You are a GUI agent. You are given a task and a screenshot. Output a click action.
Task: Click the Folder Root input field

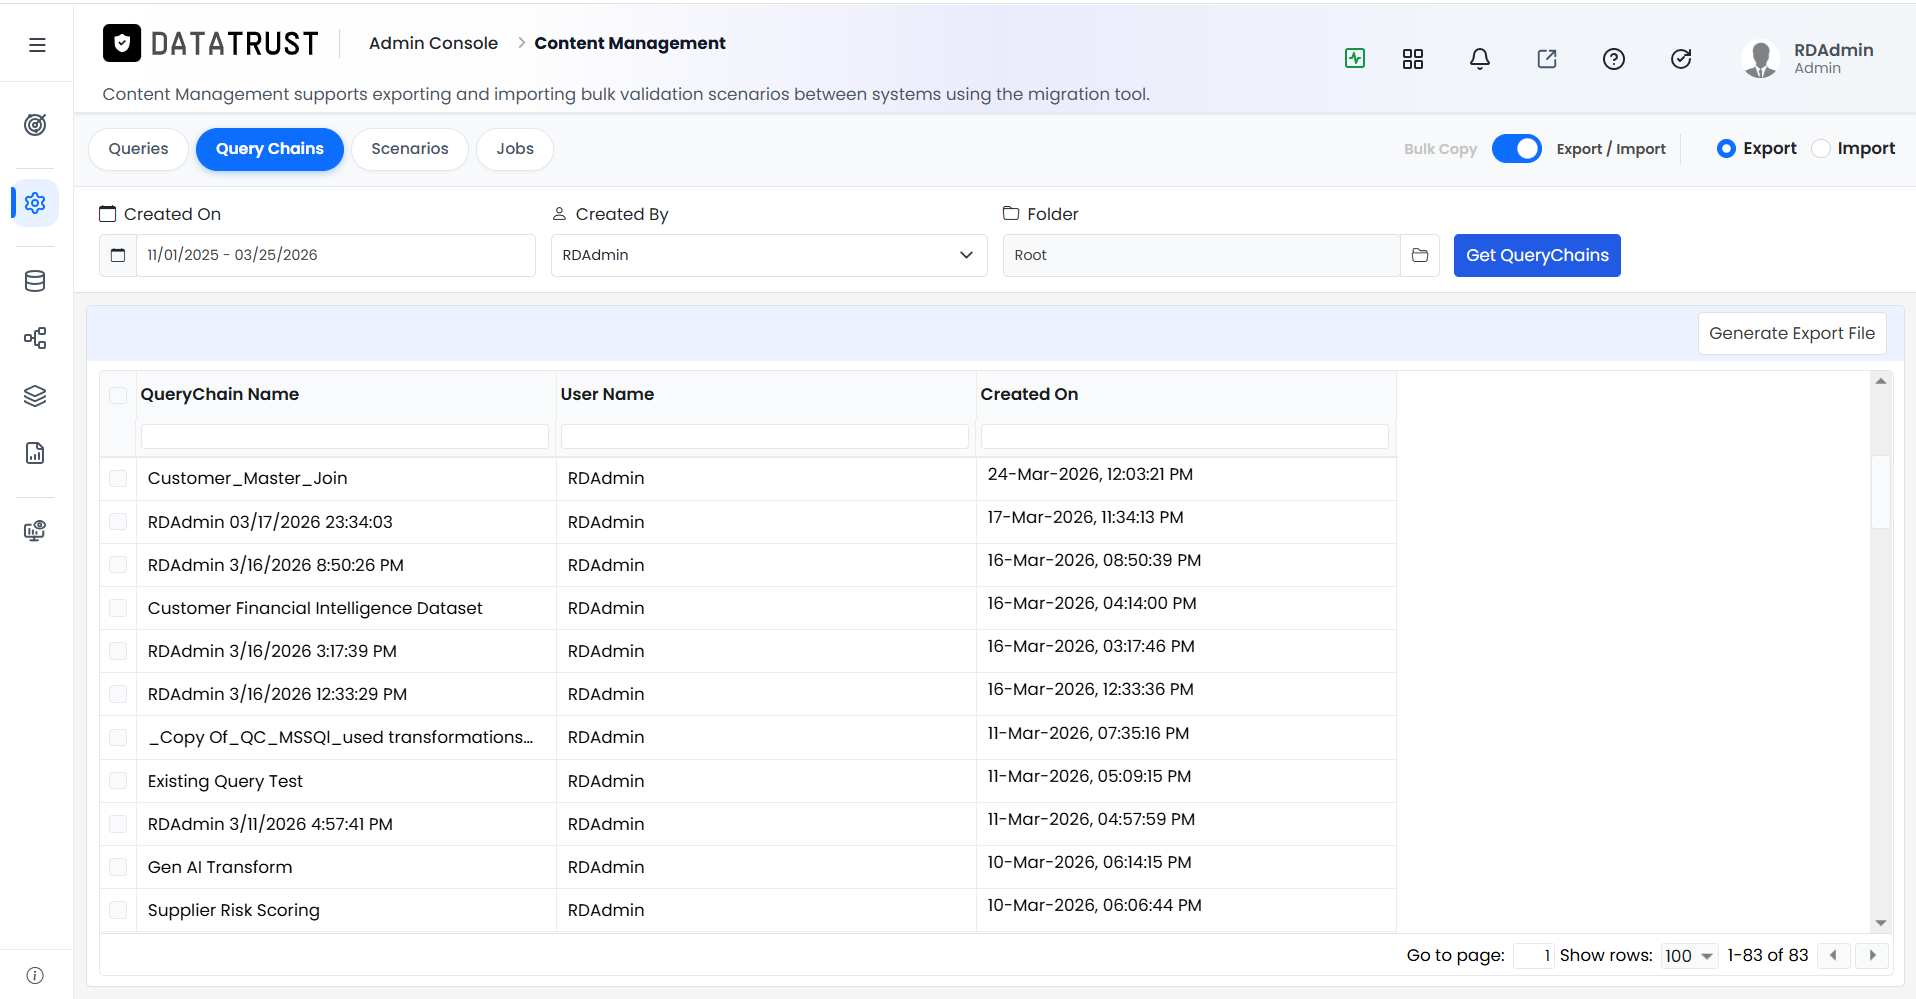tap(1201, 255)
